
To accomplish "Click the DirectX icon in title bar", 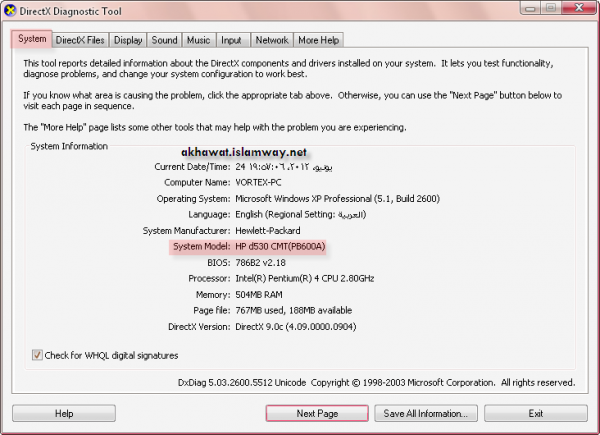I will (x=10, y=10).
